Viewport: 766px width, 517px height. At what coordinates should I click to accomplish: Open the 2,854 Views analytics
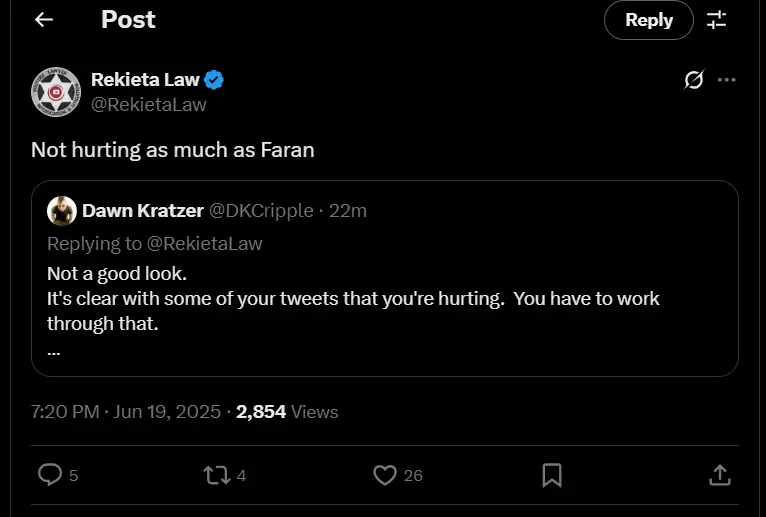click(x=287, y=411)
